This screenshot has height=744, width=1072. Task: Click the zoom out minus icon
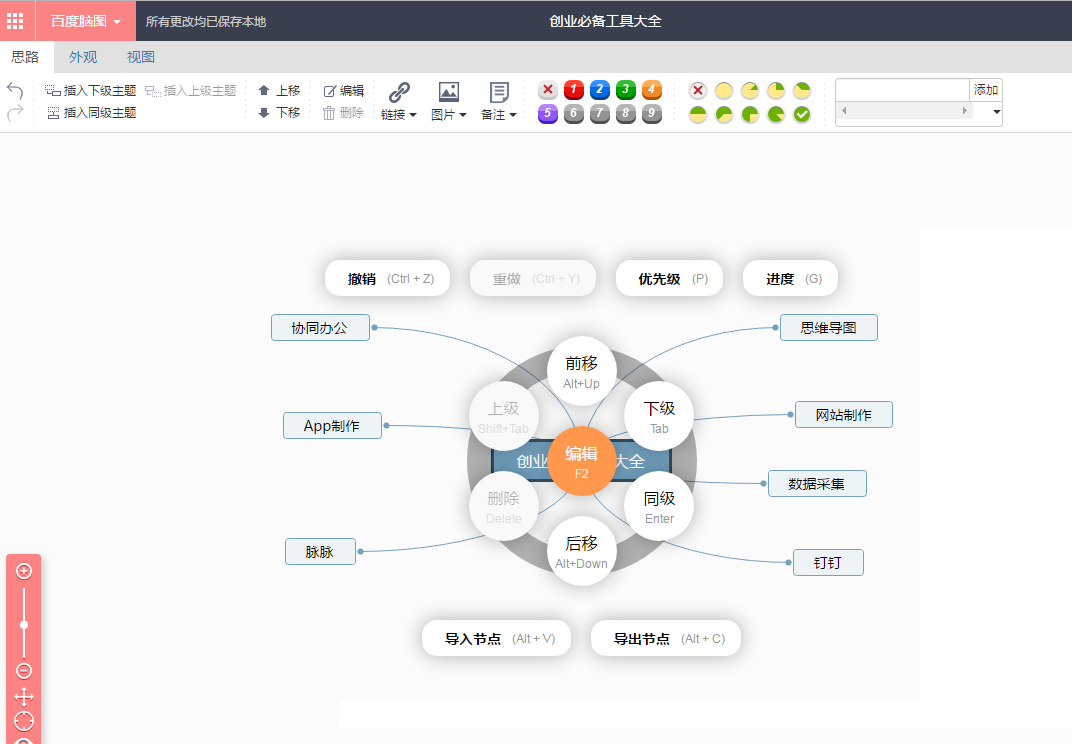point(24,670)
